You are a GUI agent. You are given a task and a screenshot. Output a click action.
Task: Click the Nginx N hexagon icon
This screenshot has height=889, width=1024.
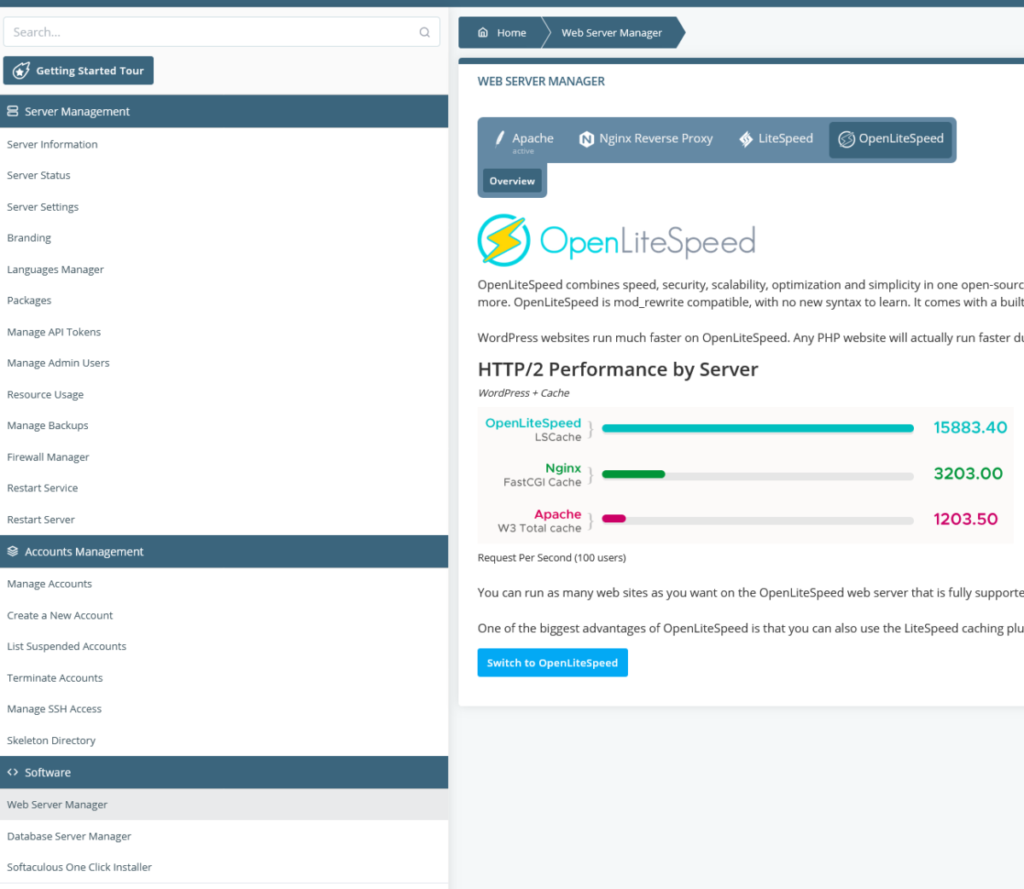point(586,138)
